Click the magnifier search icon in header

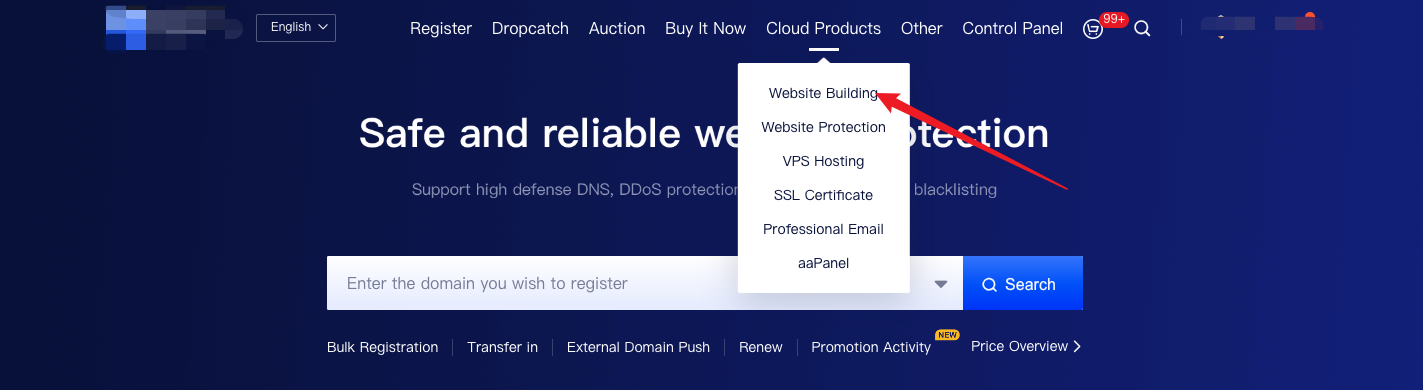[x=1142, y=29]
